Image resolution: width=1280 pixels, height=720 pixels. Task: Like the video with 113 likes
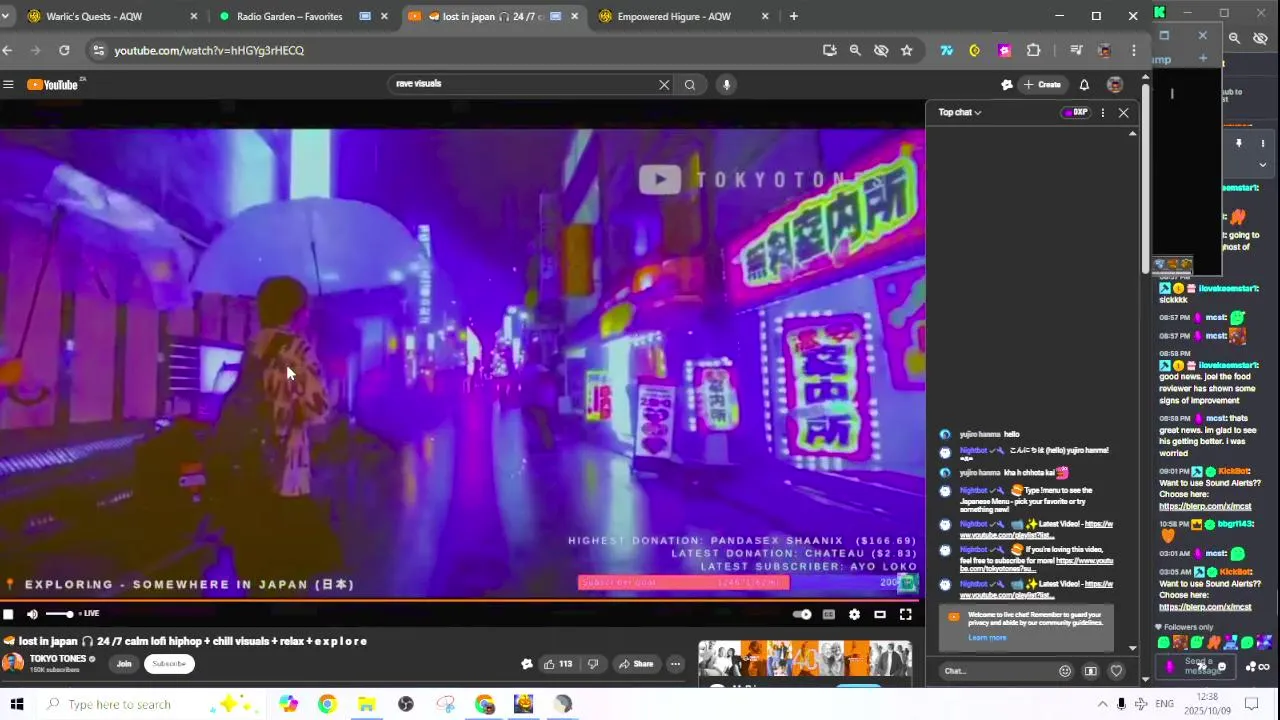[x=557, y=664]
